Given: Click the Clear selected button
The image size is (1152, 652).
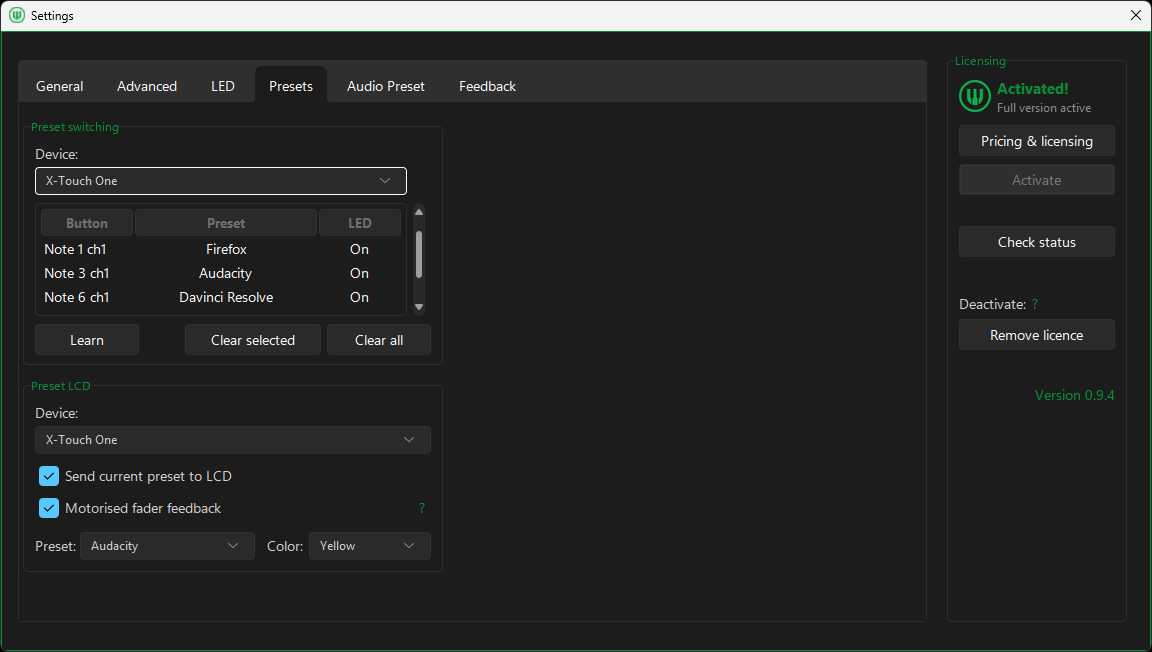Looking at the screenshot, I should pos(253,340).
